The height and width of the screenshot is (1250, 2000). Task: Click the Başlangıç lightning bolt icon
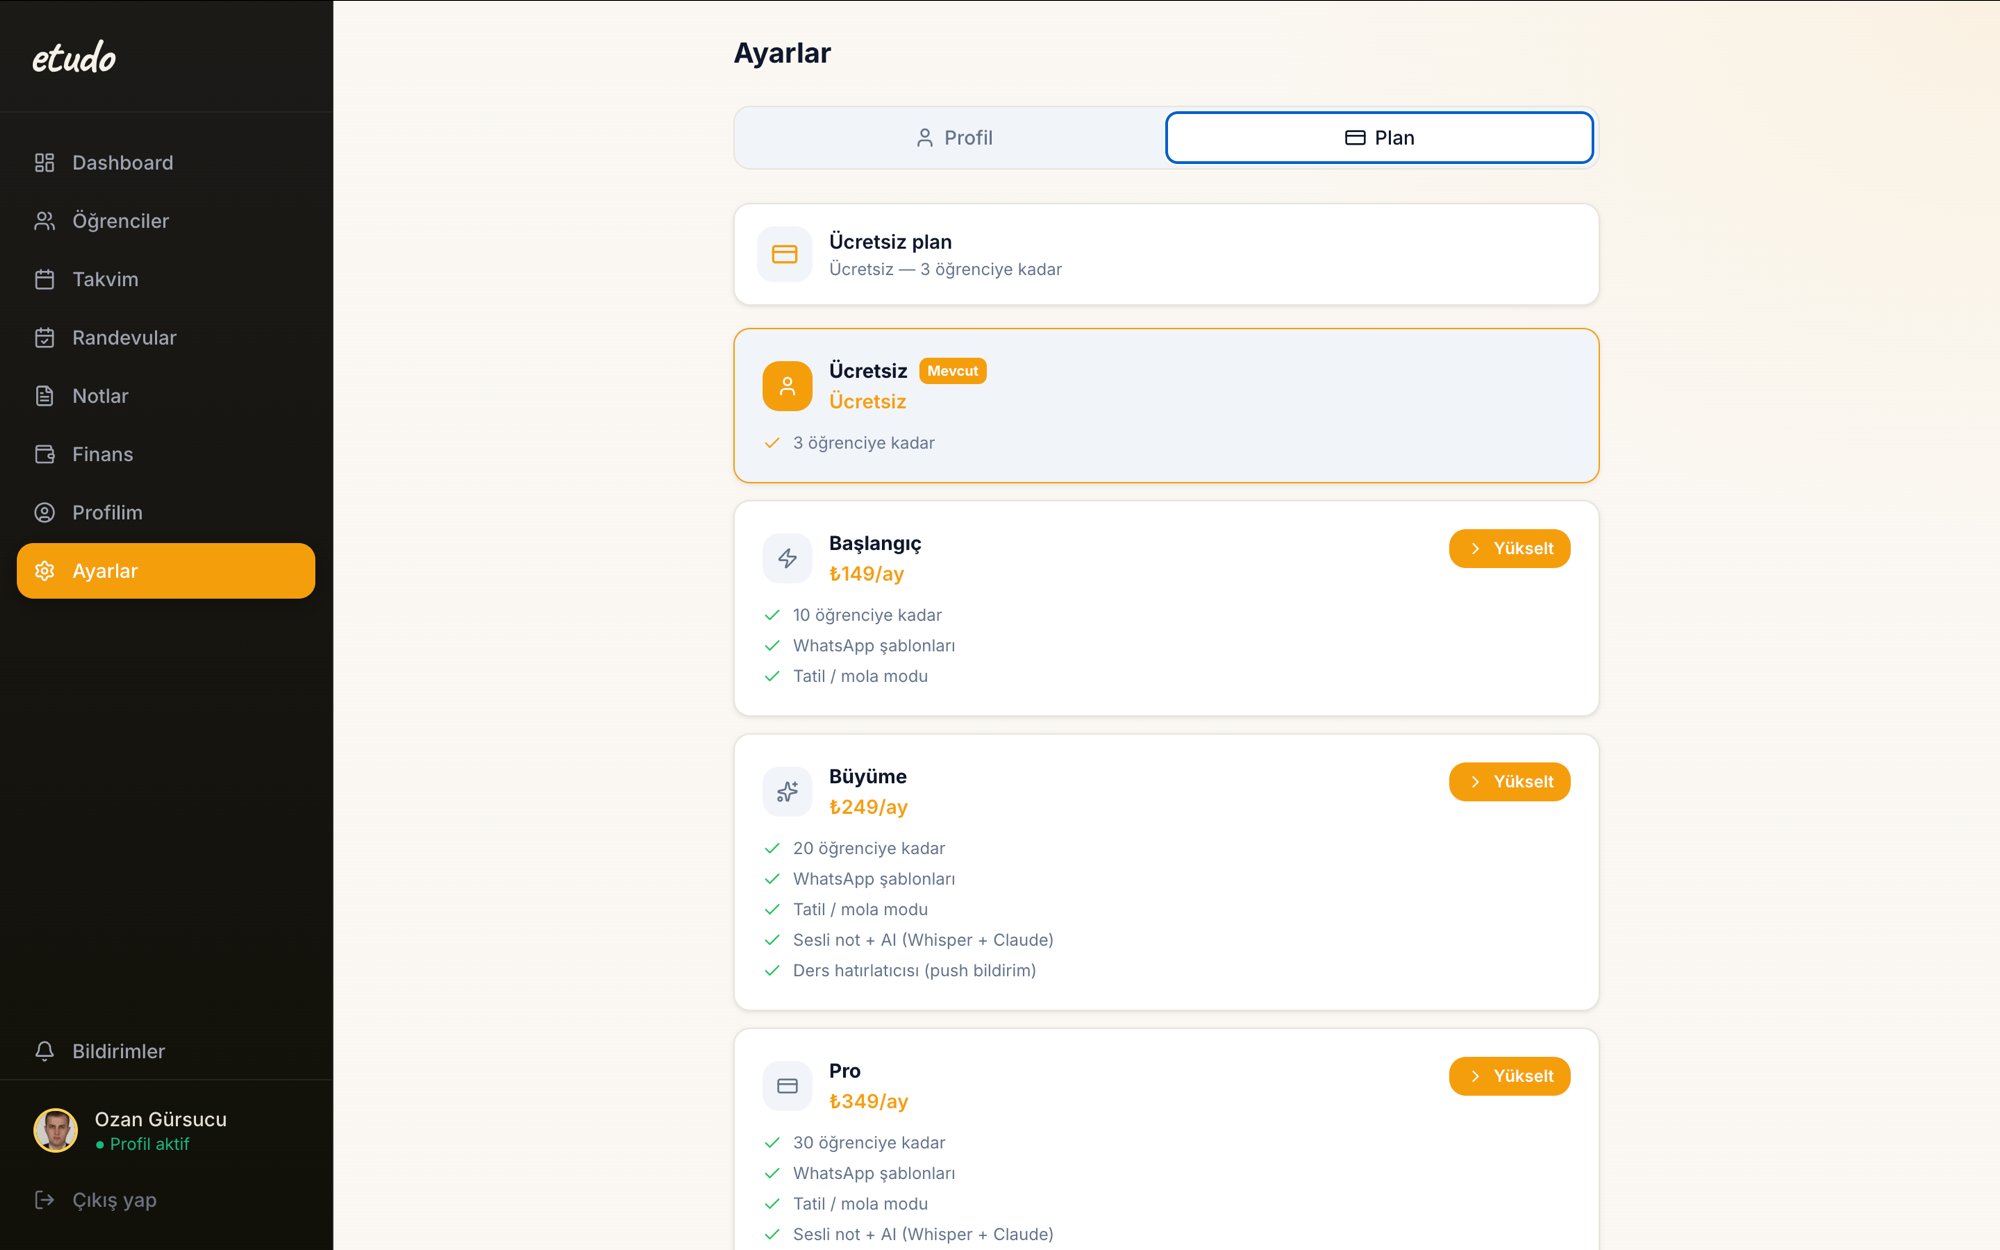pos(787,558)
